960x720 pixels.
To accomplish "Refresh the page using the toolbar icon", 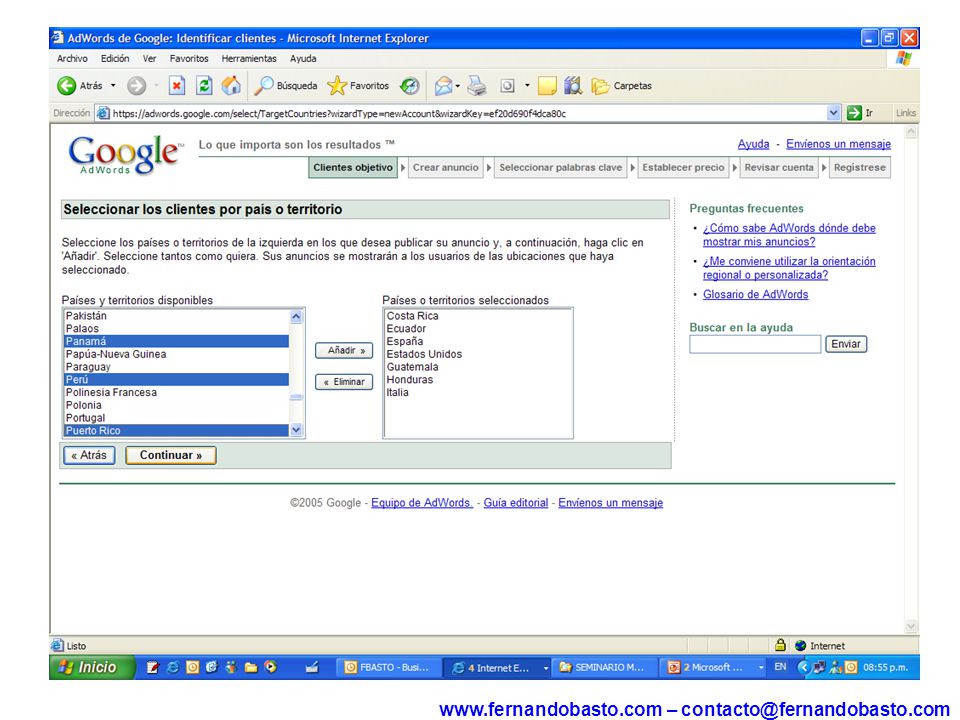I will click(x=204, y=86).
